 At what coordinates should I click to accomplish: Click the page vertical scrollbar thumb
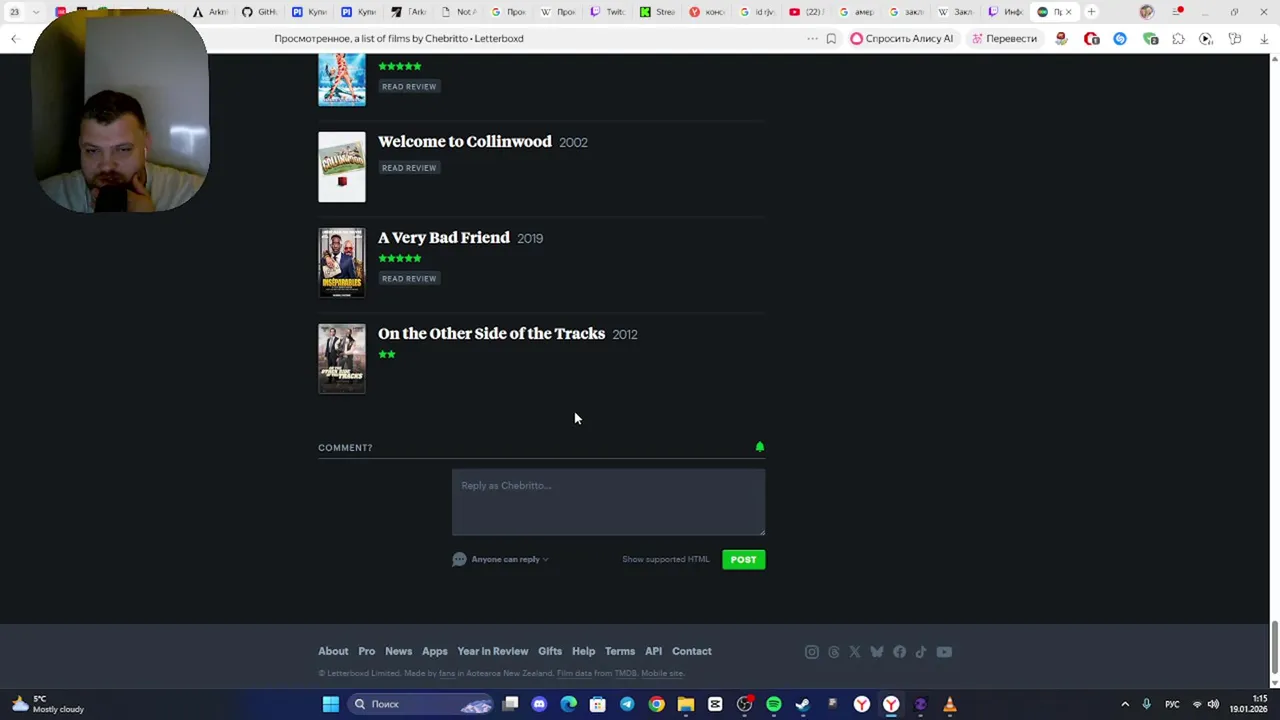coord(1274,648)
